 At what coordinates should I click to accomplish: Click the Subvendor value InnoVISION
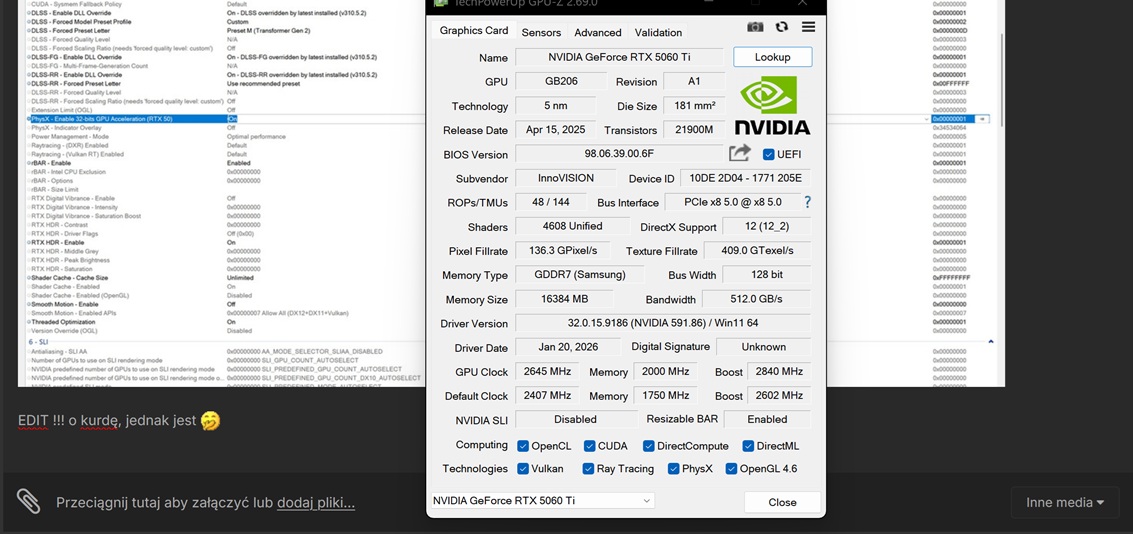(566, 178)
